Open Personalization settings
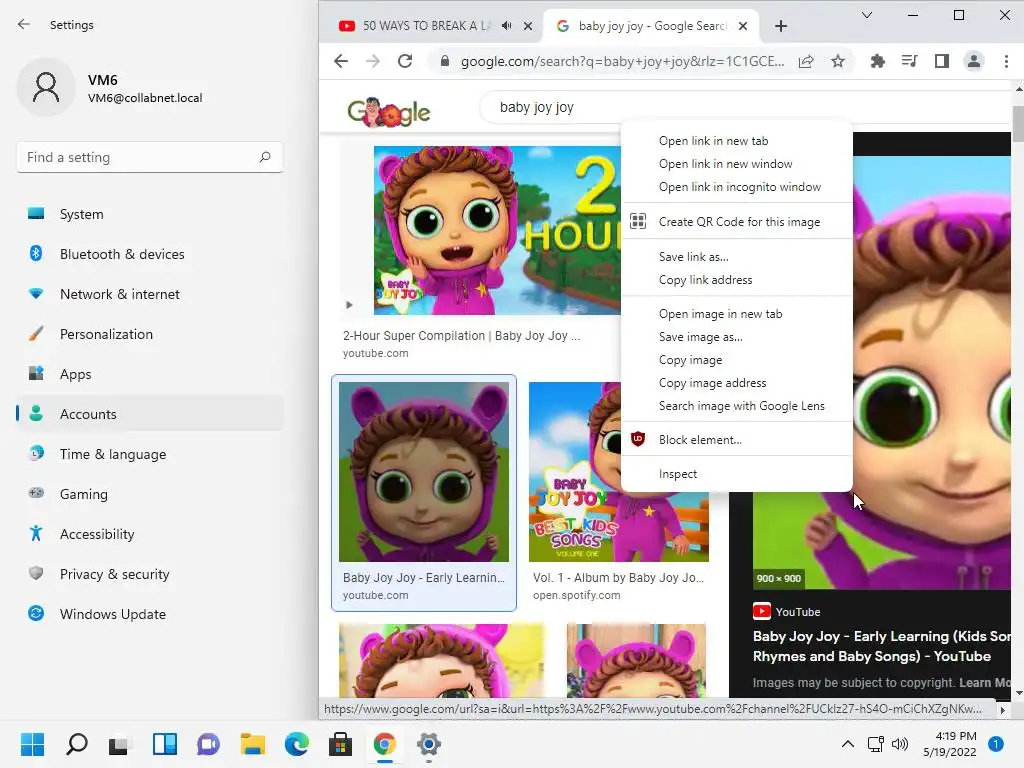Screen dimensions: 1024x768 150,334
